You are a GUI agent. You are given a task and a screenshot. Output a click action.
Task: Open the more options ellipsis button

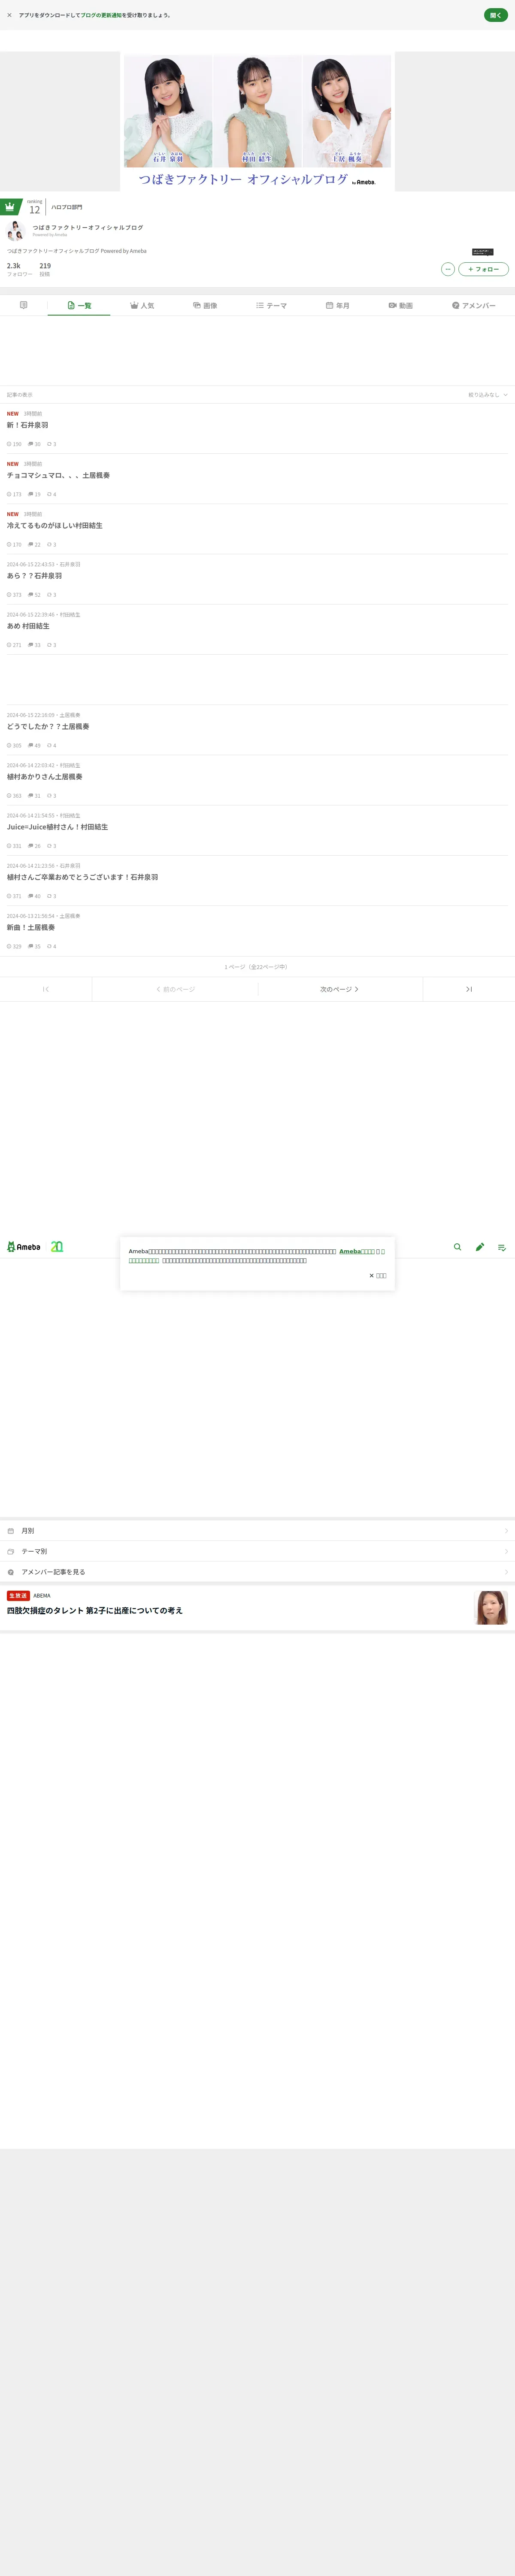click(x=448, y=269)
